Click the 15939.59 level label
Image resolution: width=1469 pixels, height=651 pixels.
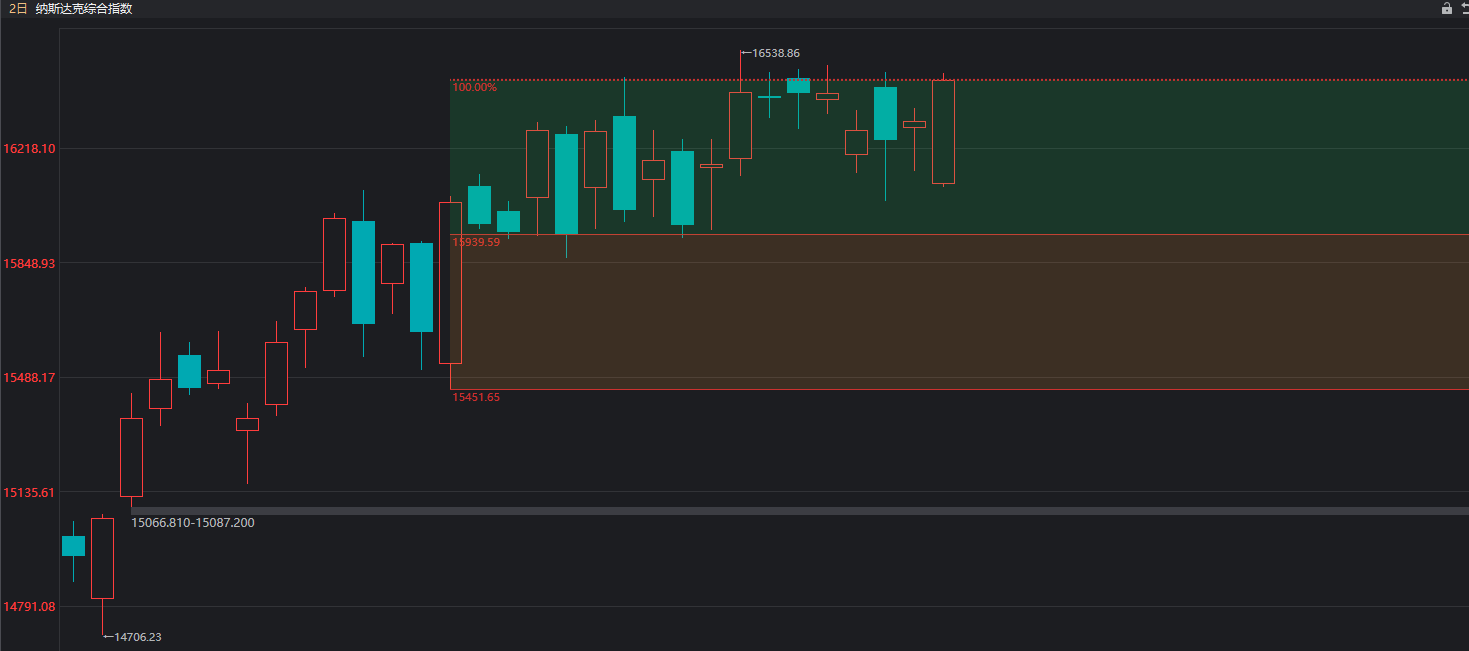point(477,242)
